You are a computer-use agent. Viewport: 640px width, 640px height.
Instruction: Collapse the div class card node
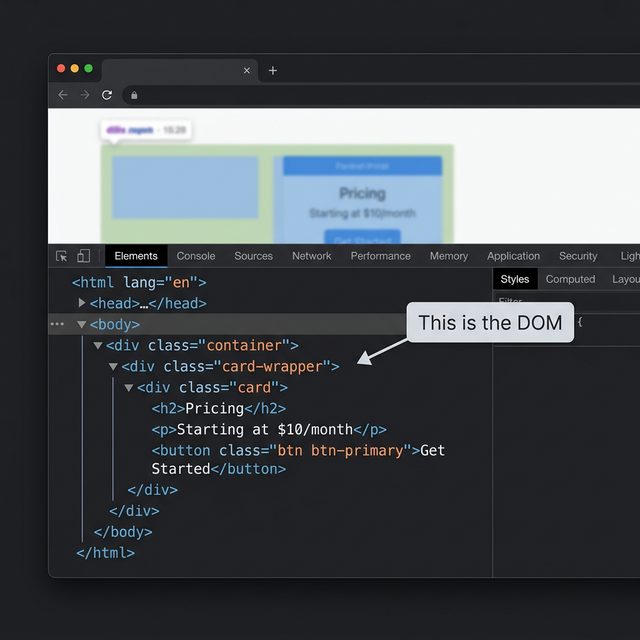[x=129, y=388]
